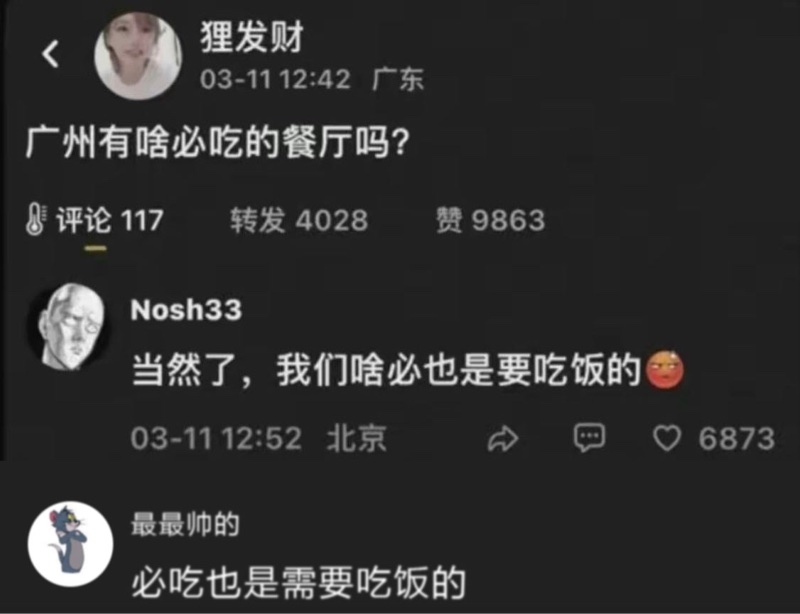Tap the 广东 location label
The image size is (800, 614).
398,80
